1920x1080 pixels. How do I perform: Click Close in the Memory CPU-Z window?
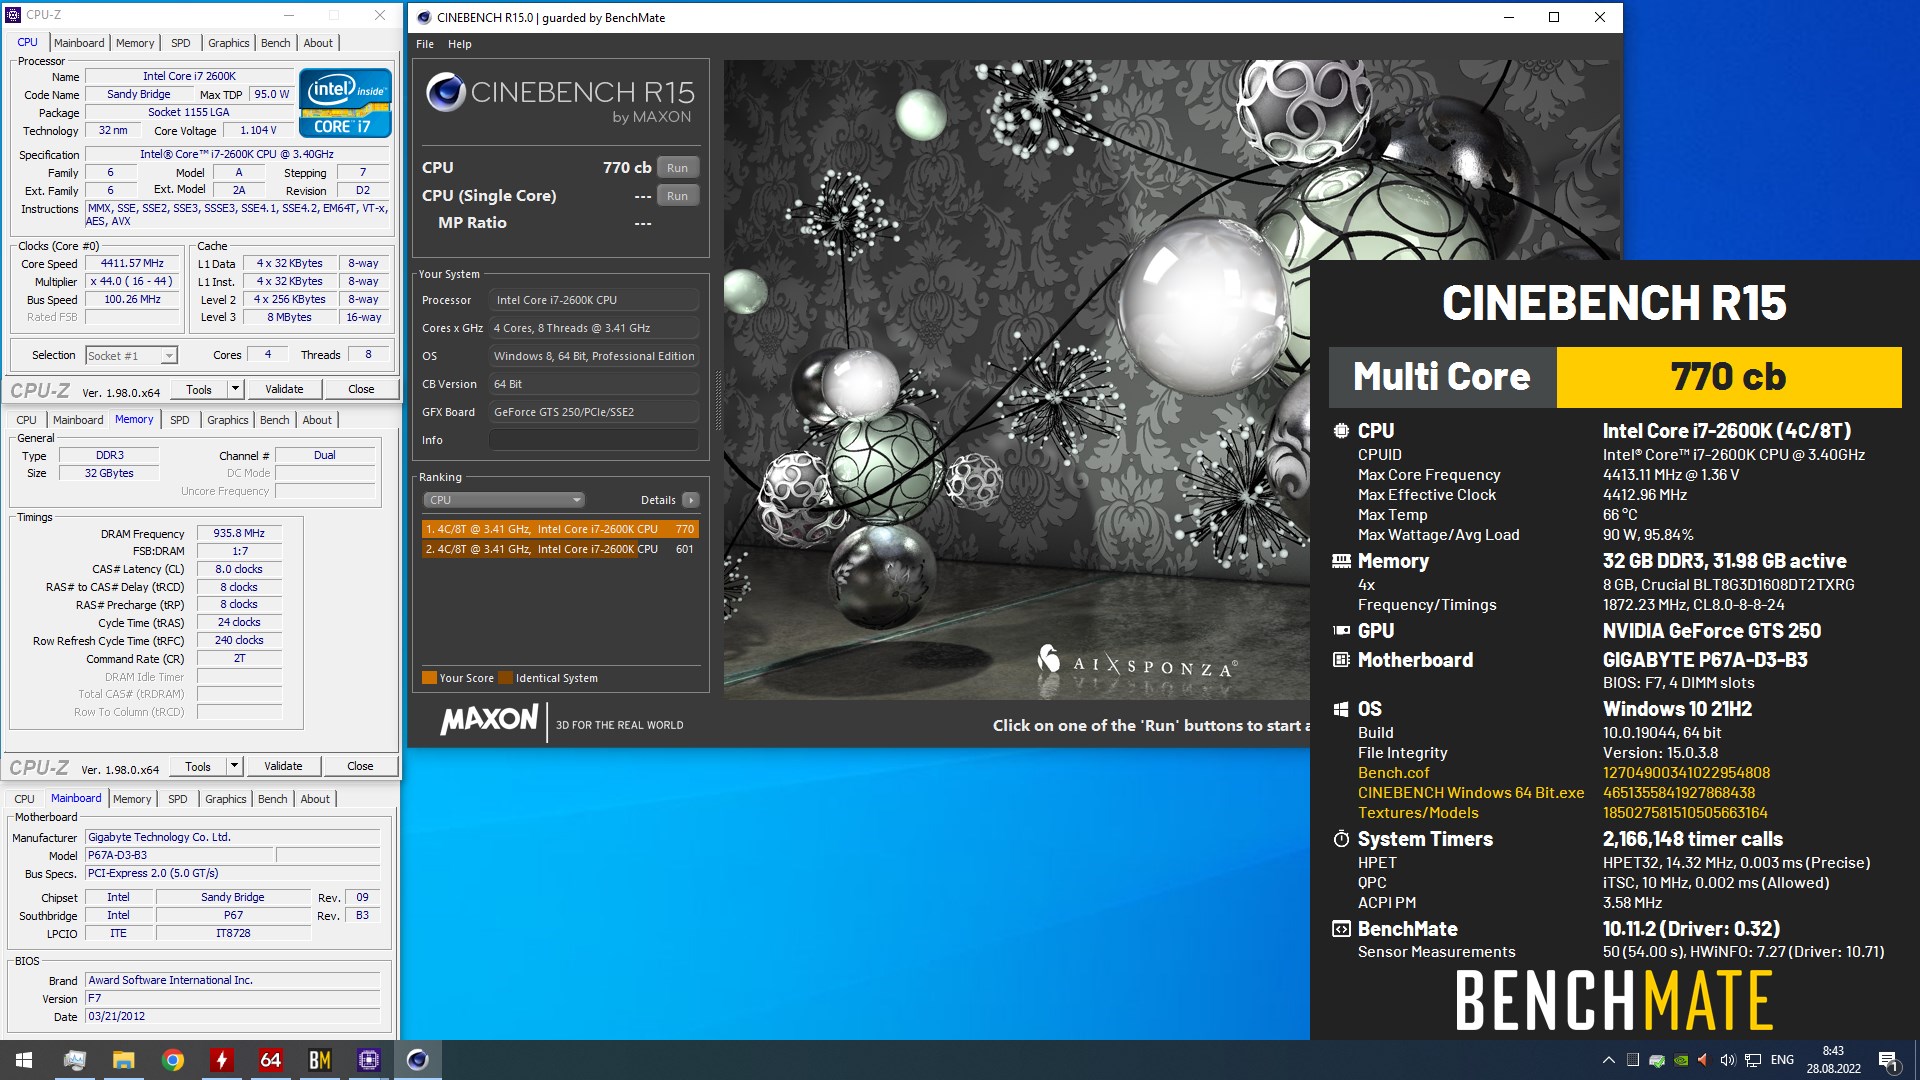click(360, 766)
